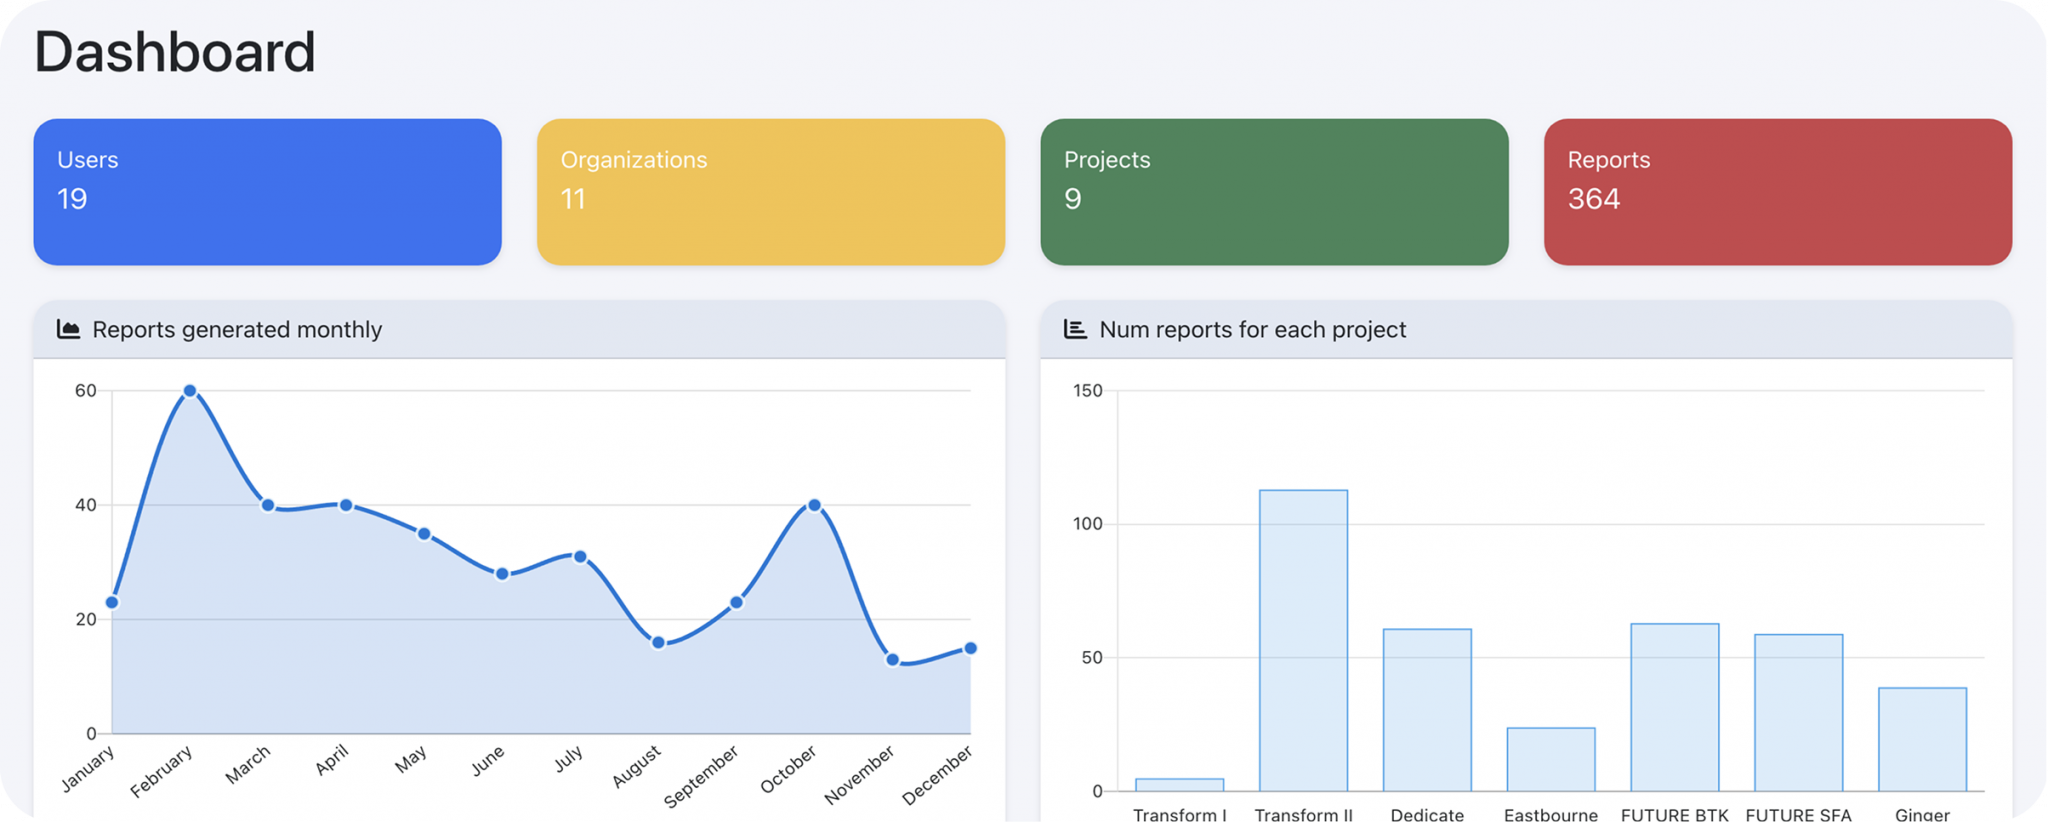Open the blue Users card
The width and height of the screenshot is (2048, 822).
[267, 192]
